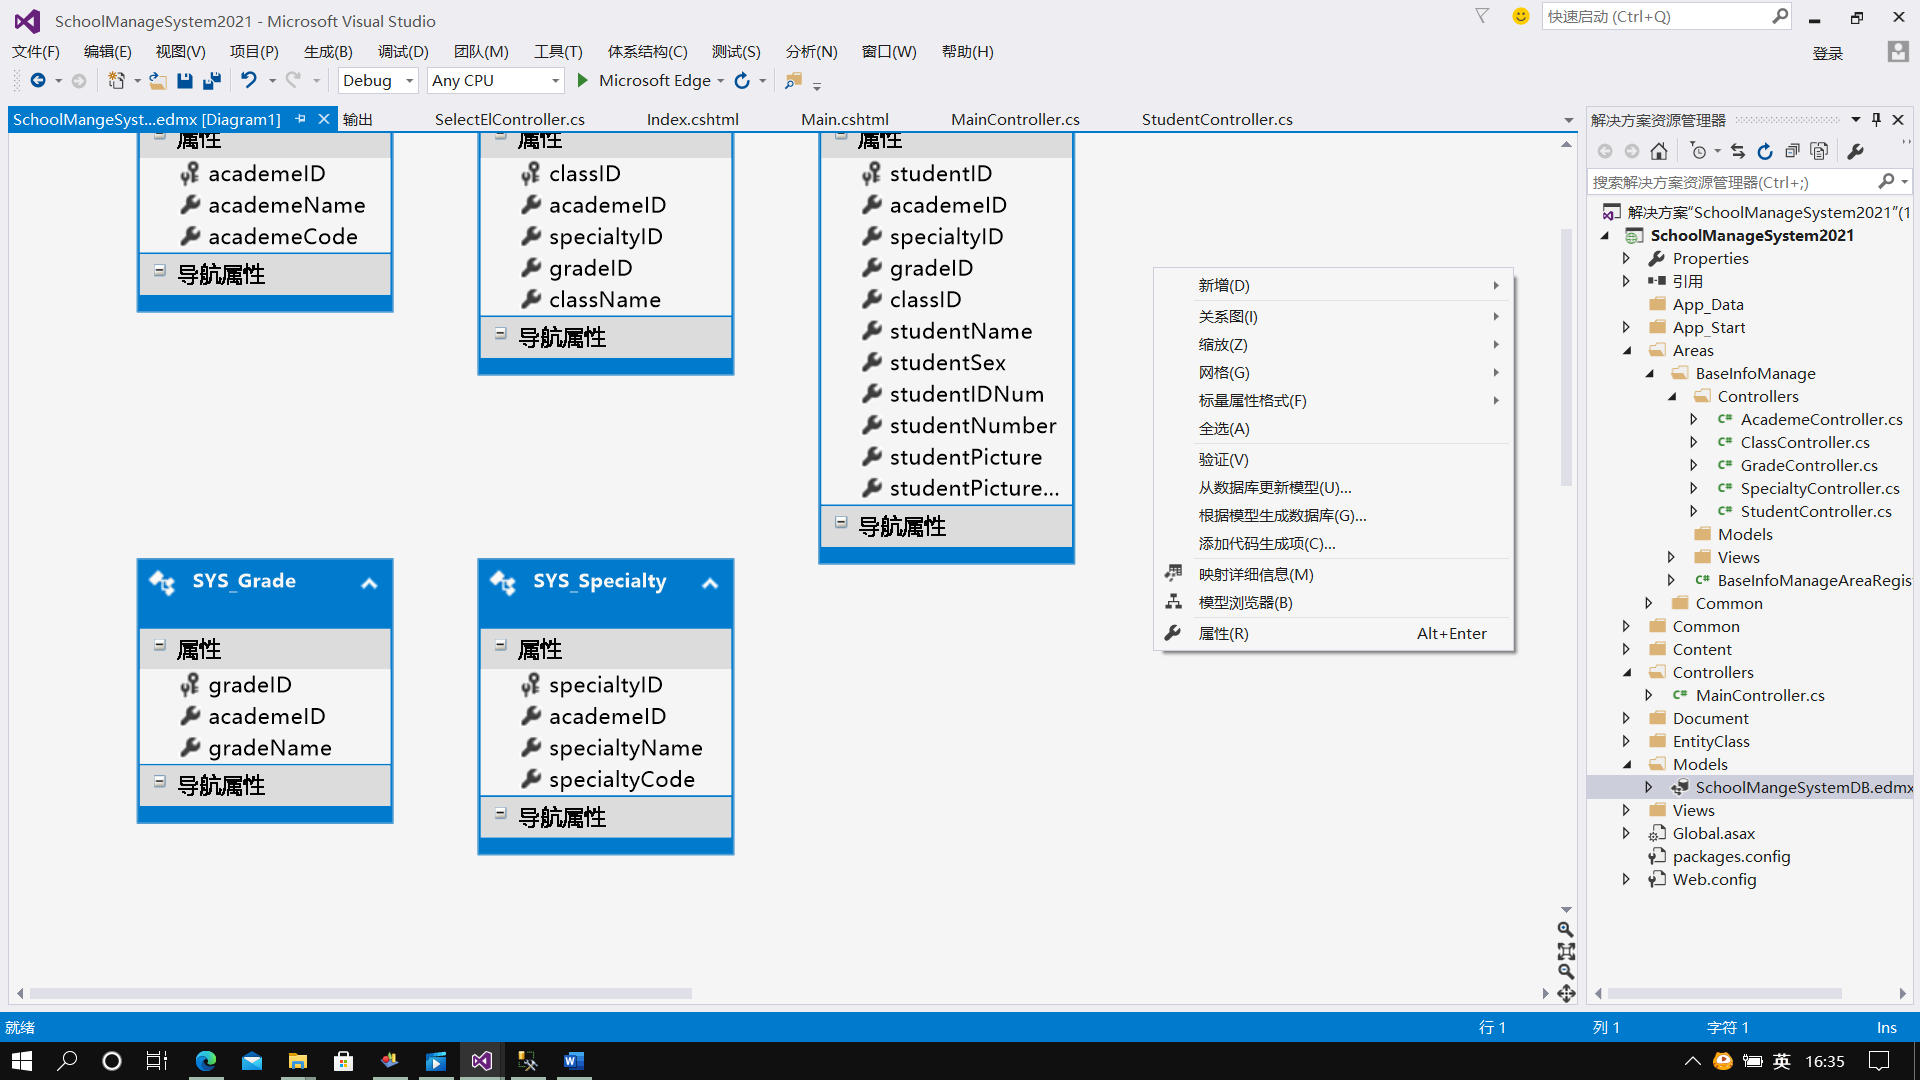Open the Debug configuration dropdown

[409, 81]
